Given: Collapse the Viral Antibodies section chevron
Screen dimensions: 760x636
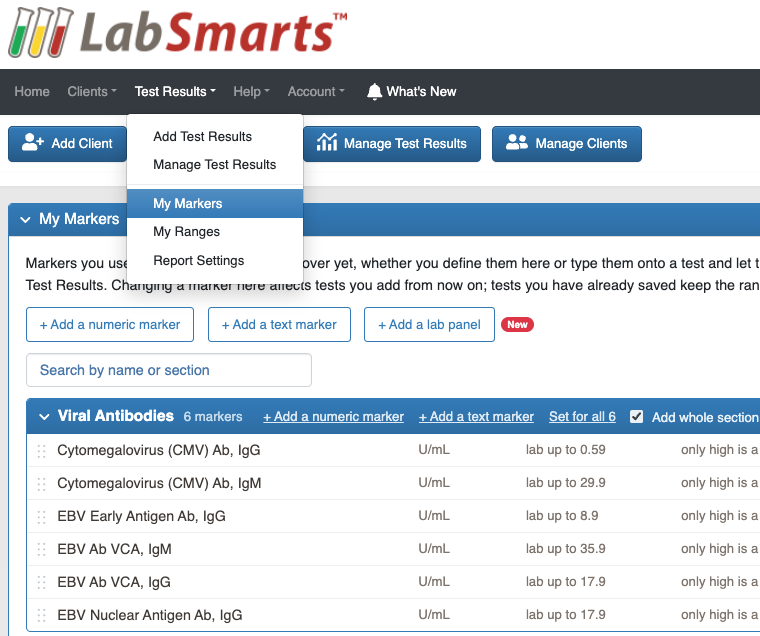Looking at the screenshot, I should coord(44,417).
